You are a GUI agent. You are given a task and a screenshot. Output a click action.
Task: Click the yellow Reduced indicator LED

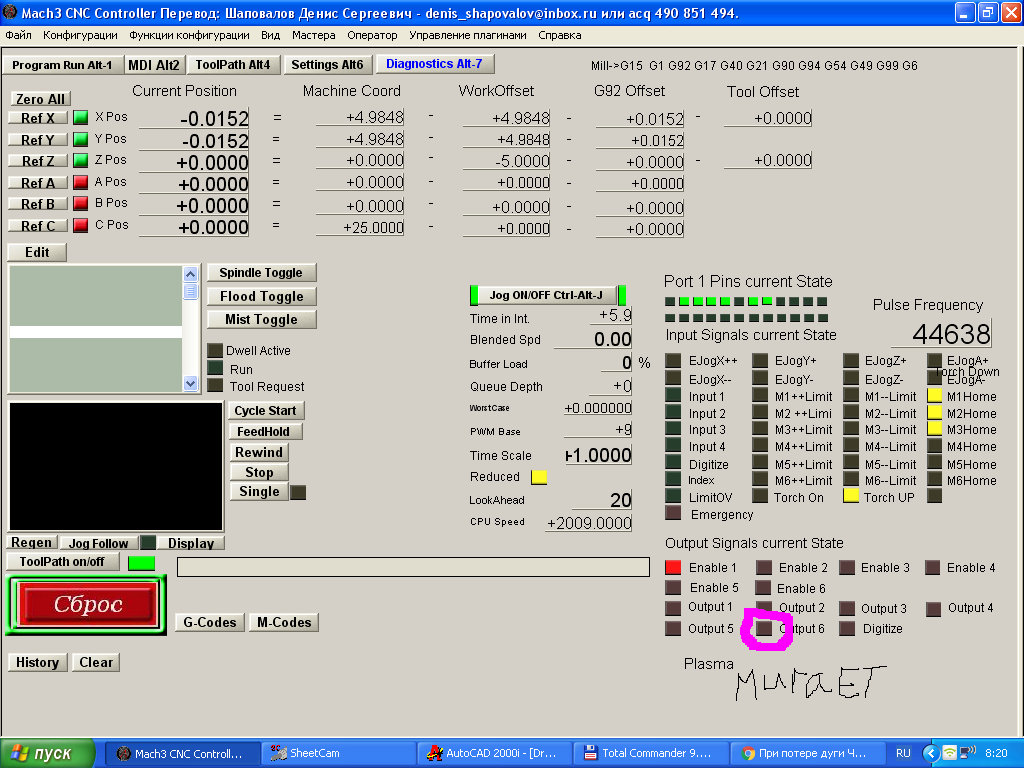coord(539,477)
